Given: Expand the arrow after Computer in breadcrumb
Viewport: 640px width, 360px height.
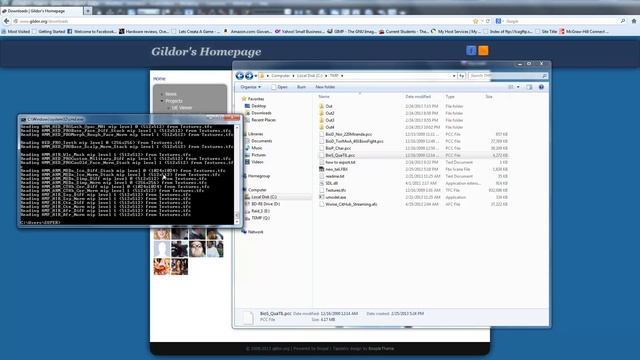Looking at the screenshot, I should [x=293, y=76].
